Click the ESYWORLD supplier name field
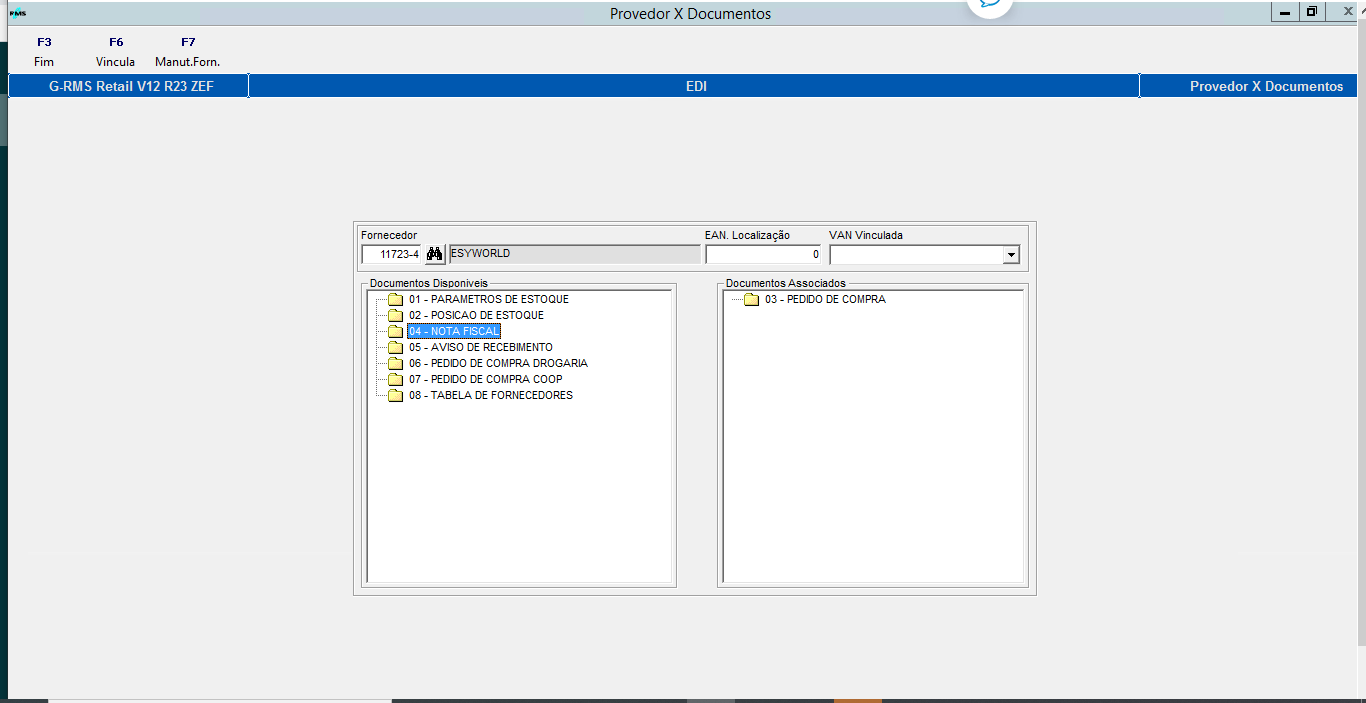The height and width of the screenshot is (703, 1366). click(574, 254)
